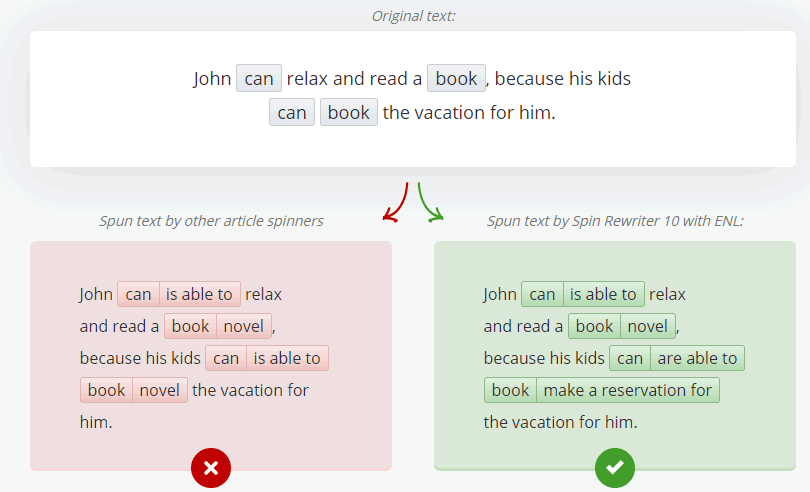Pick 'make a reservation for' option
The image size is (810, 492).
[x=627, y=390]
